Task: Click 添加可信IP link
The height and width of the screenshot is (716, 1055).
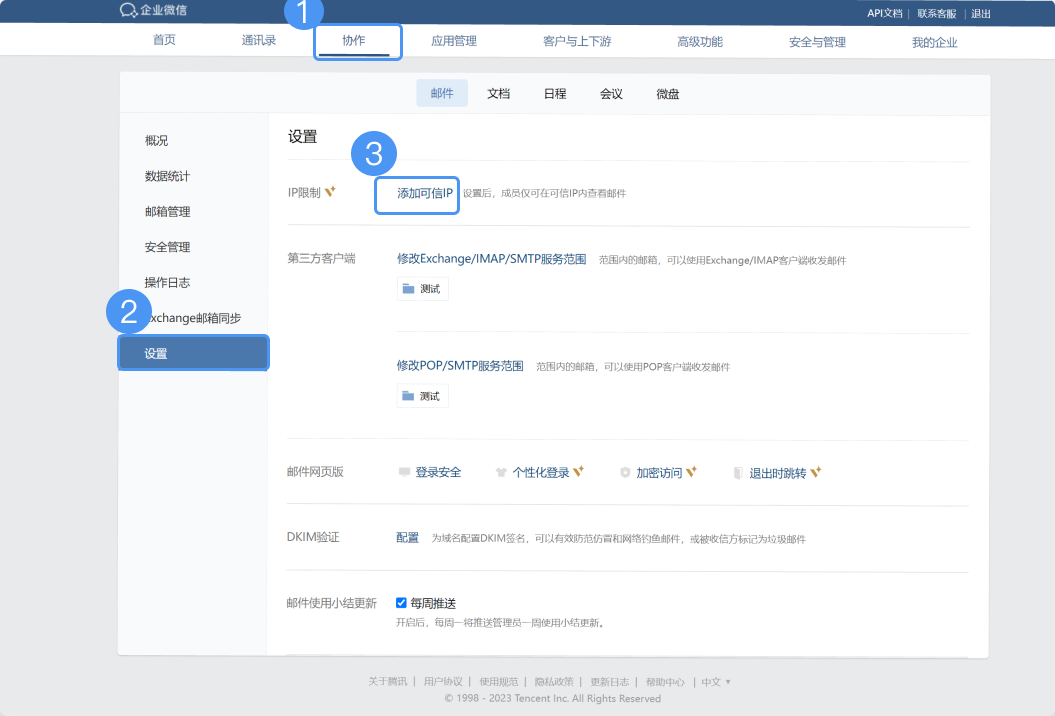Action: (425, 193)
